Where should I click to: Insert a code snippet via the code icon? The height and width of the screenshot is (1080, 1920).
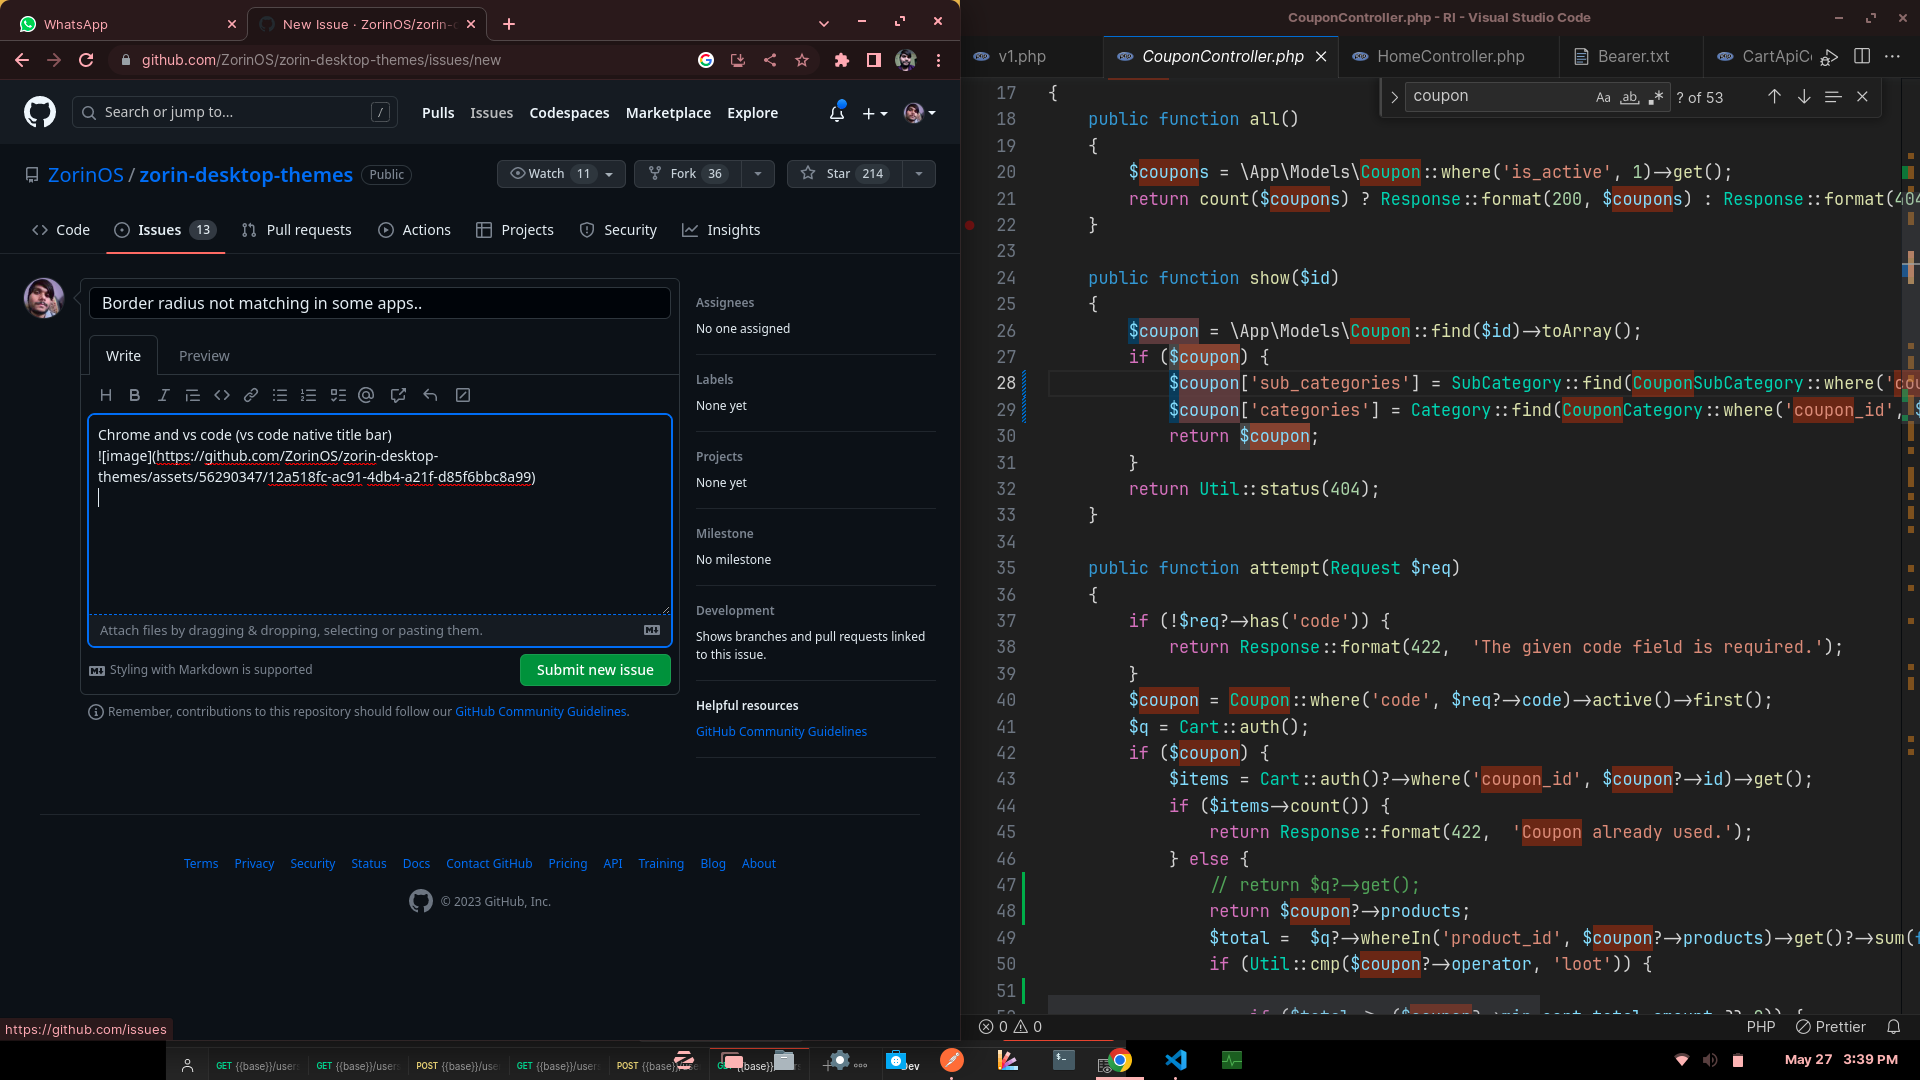pos(222,395)
